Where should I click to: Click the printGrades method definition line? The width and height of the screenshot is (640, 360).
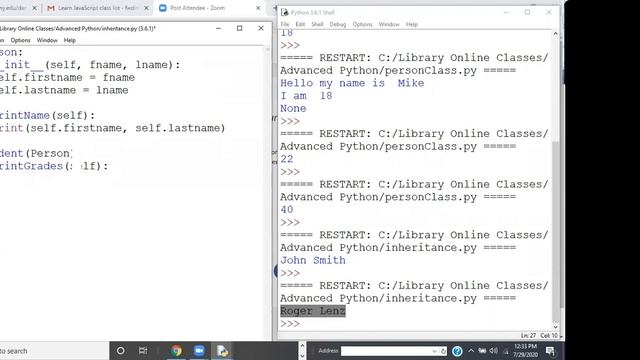54,166
